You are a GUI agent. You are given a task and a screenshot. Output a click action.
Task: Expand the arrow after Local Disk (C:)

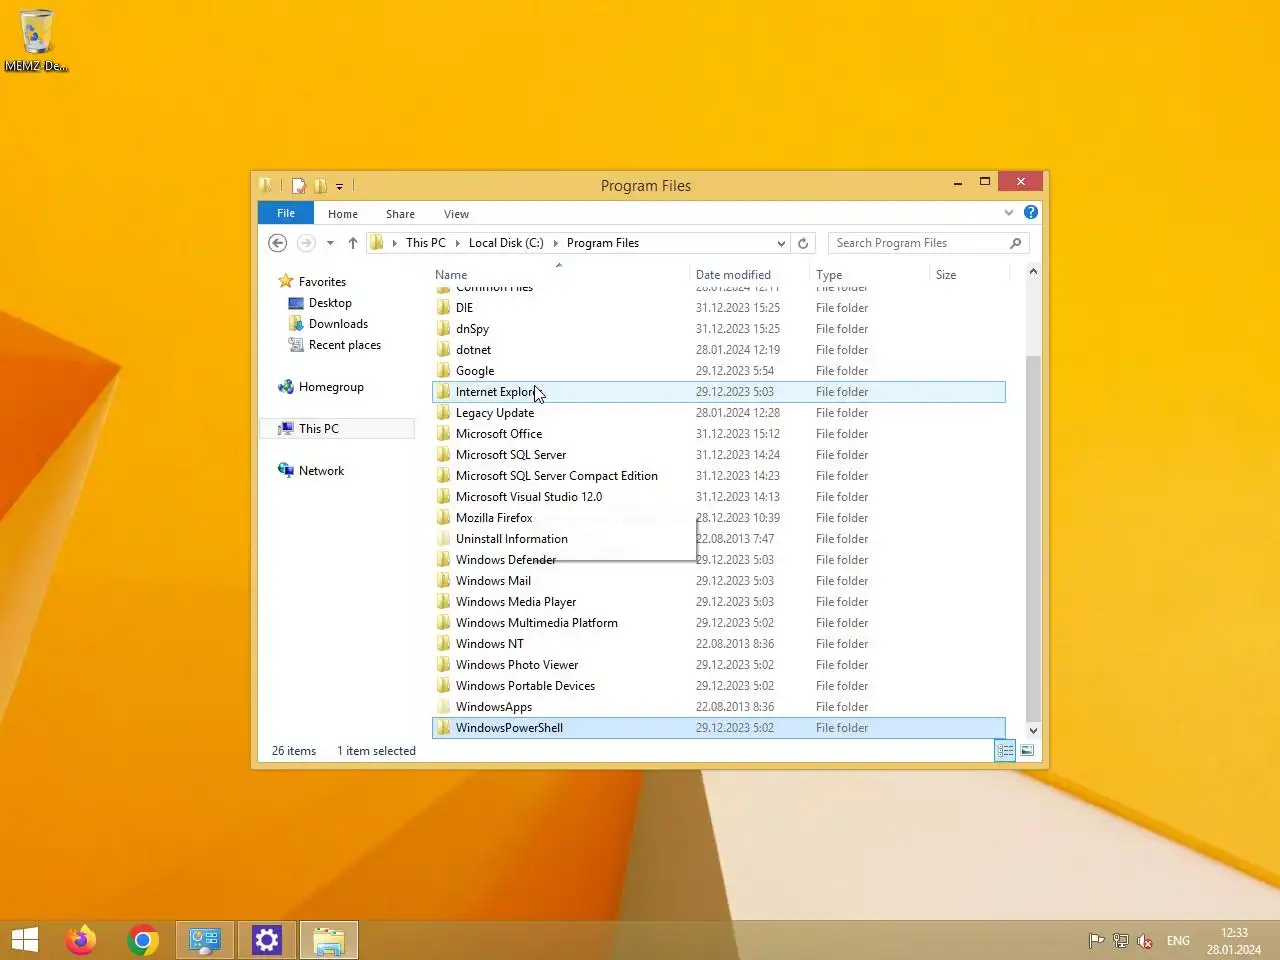(x=556, y=243)
